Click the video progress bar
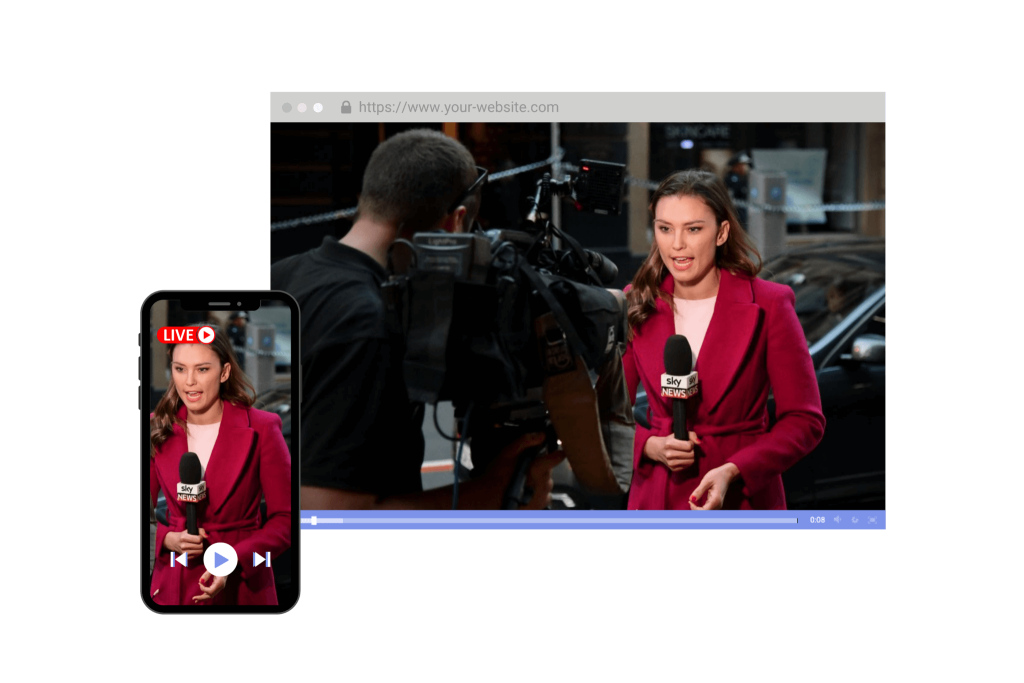 tap(549, 520)
